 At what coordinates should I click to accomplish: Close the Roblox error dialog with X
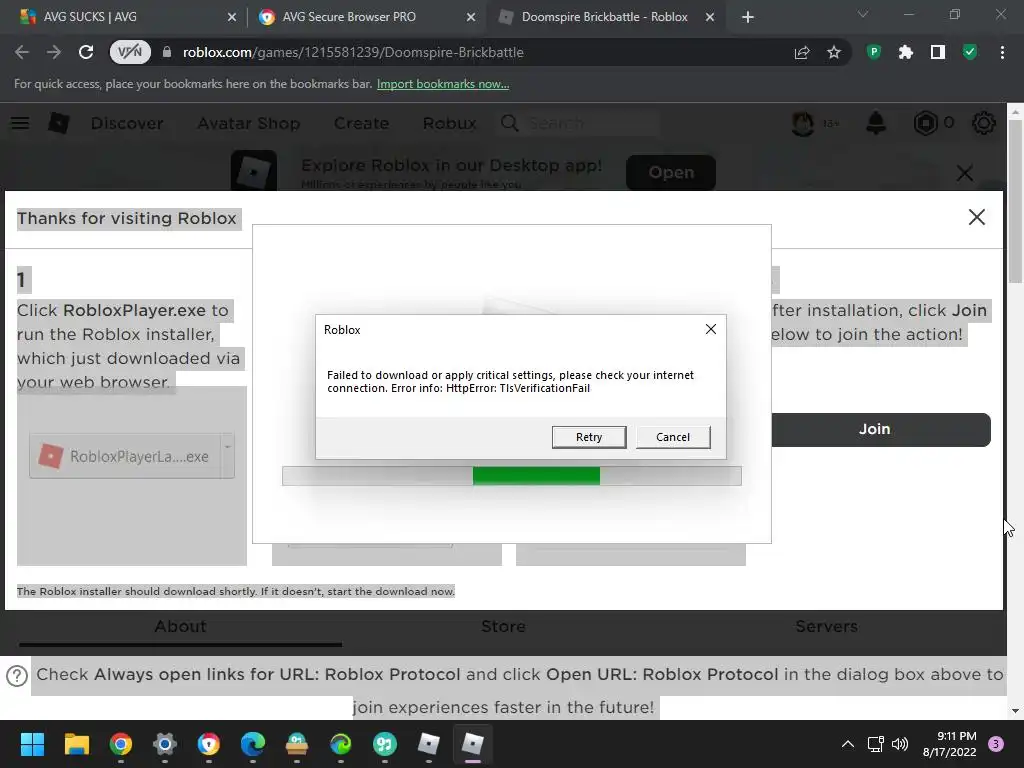711,329
